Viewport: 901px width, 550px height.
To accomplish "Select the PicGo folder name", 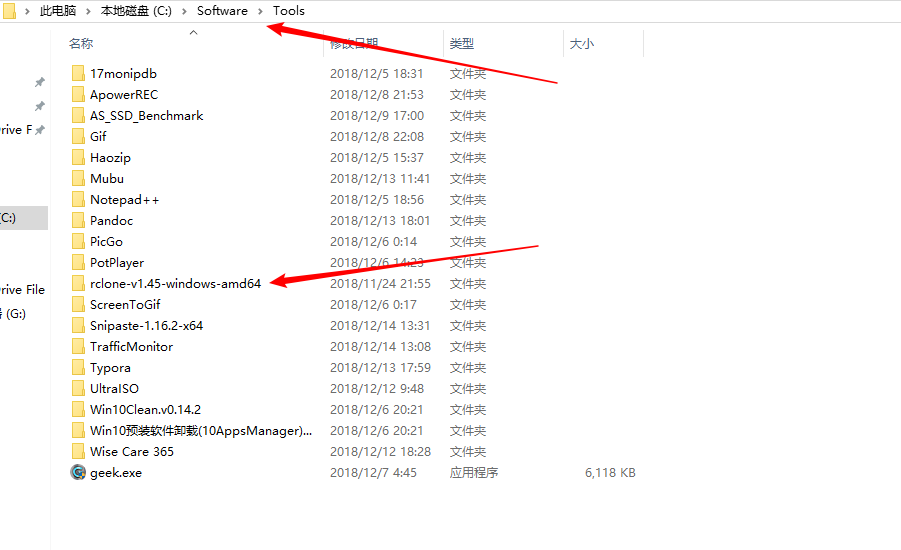I will pyautogui.click(x=106, y=241).
